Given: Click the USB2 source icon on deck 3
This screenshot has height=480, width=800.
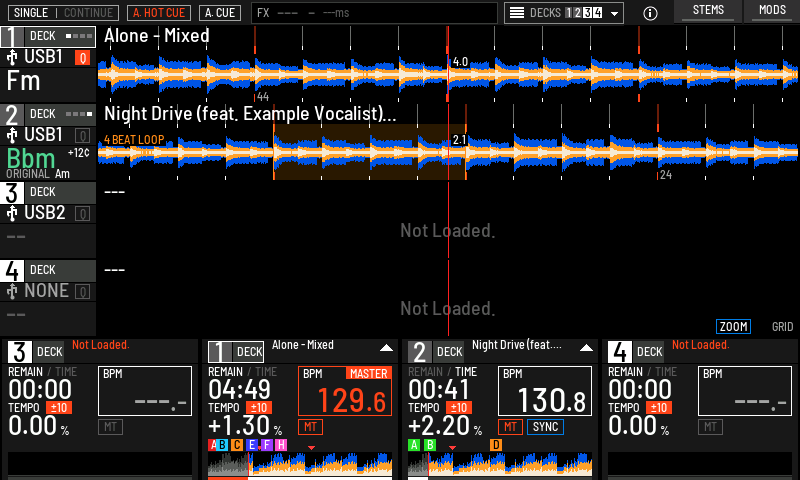Looking at the screenshot, I should point(12,214).
